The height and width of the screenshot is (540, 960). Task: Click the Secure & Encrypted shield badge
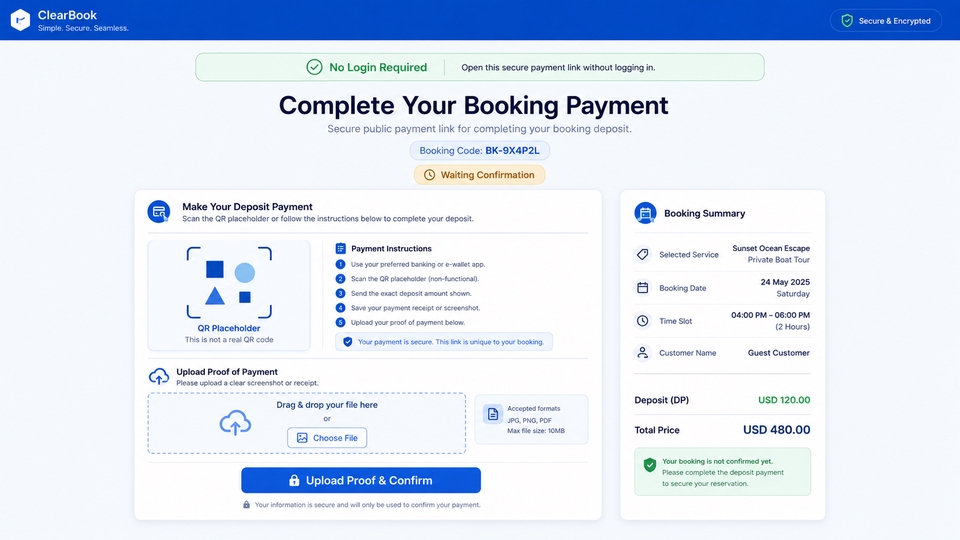tap(885, 20)
